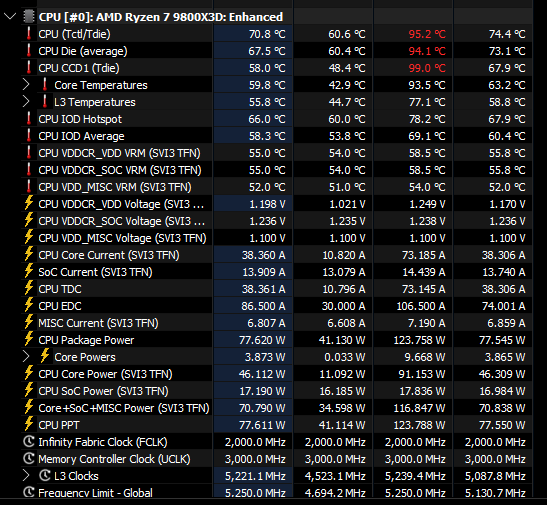Click thermometer icon beside CPU Die (average)
This screenshot has width=547, height=505.
[x=29, y=51]
